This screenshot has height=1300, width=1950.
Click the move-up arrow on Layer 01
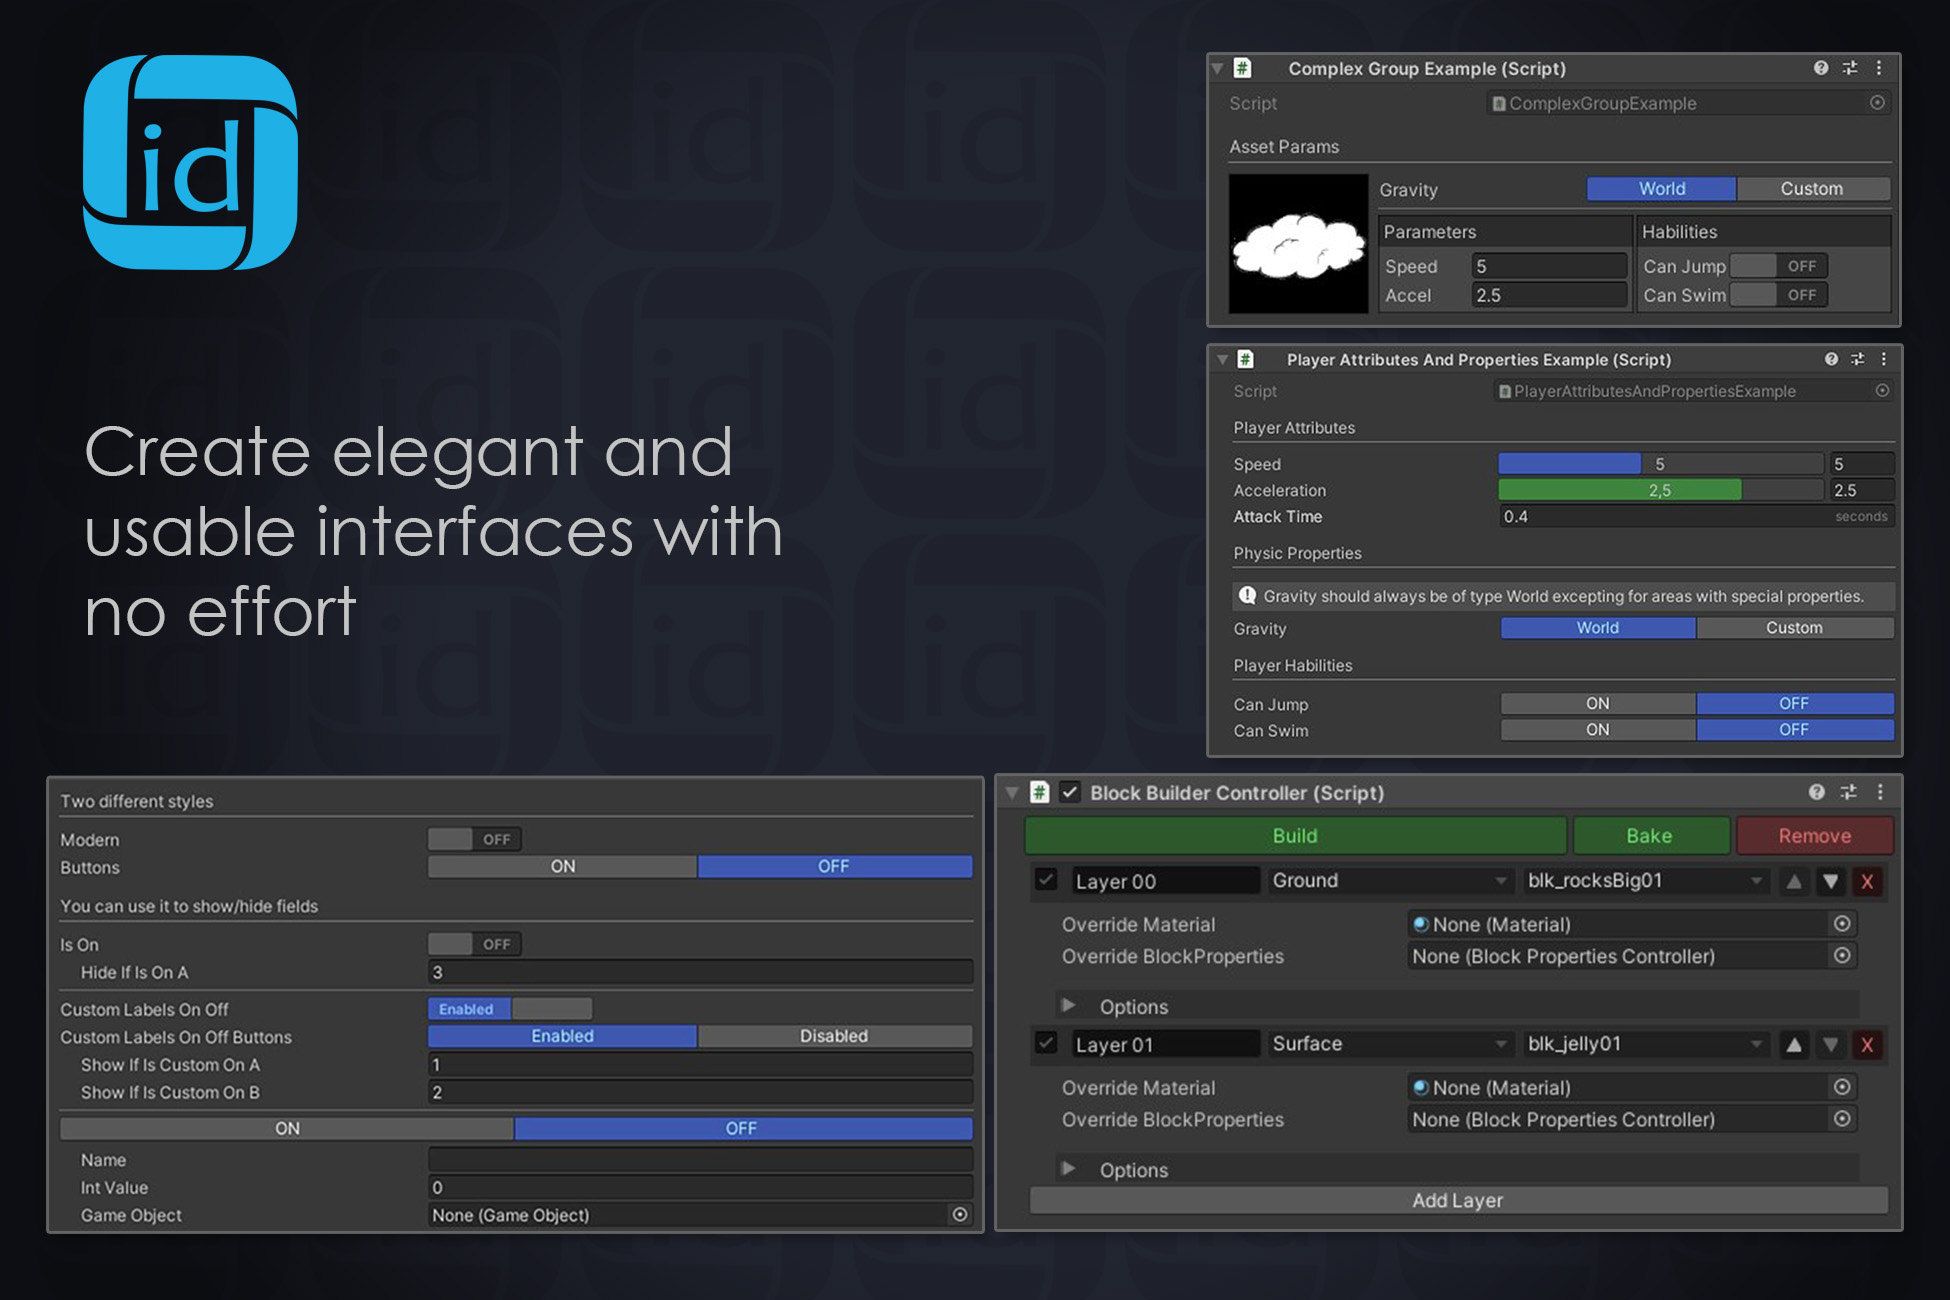[1794, 1044]
